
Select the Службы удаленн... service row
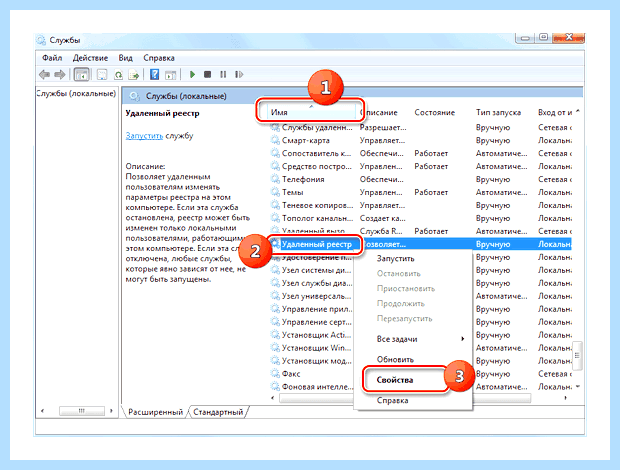421,127
